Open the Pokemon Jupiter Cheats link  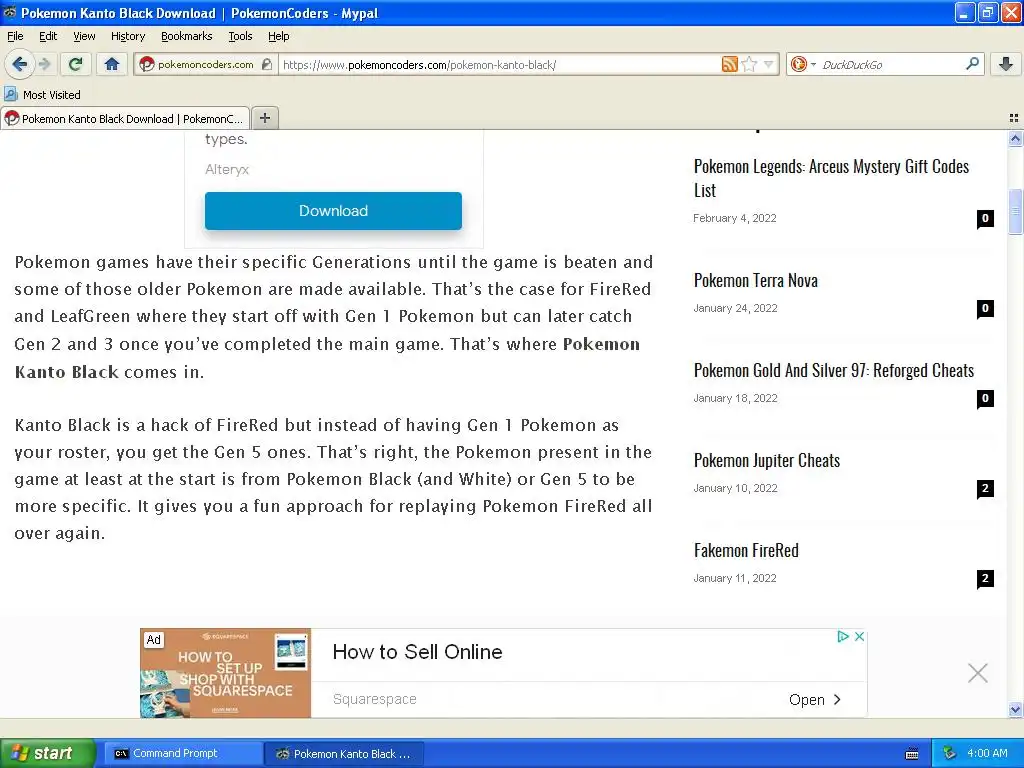(767, 461)
